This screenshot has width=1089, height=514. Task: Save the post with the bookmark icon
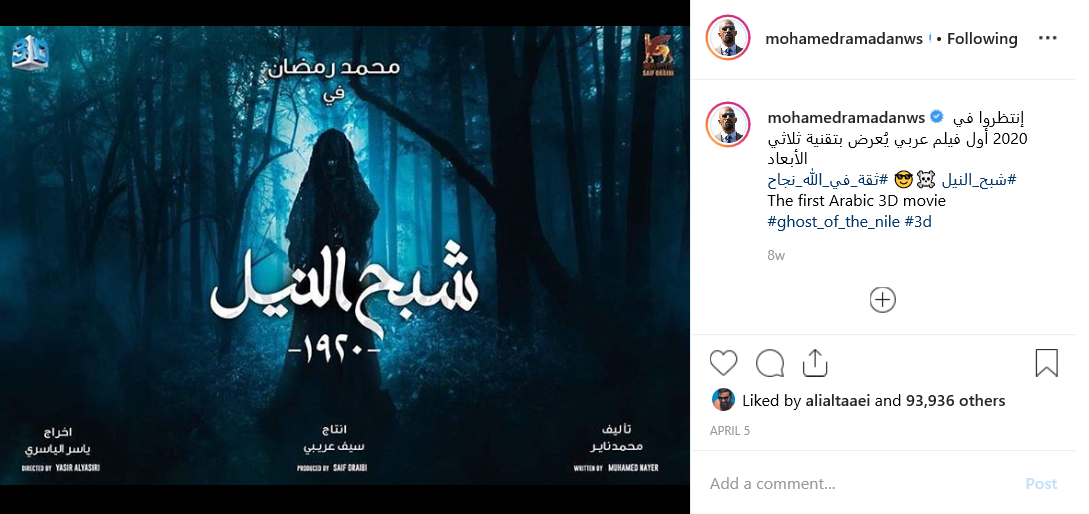[x=1046, y=363]
